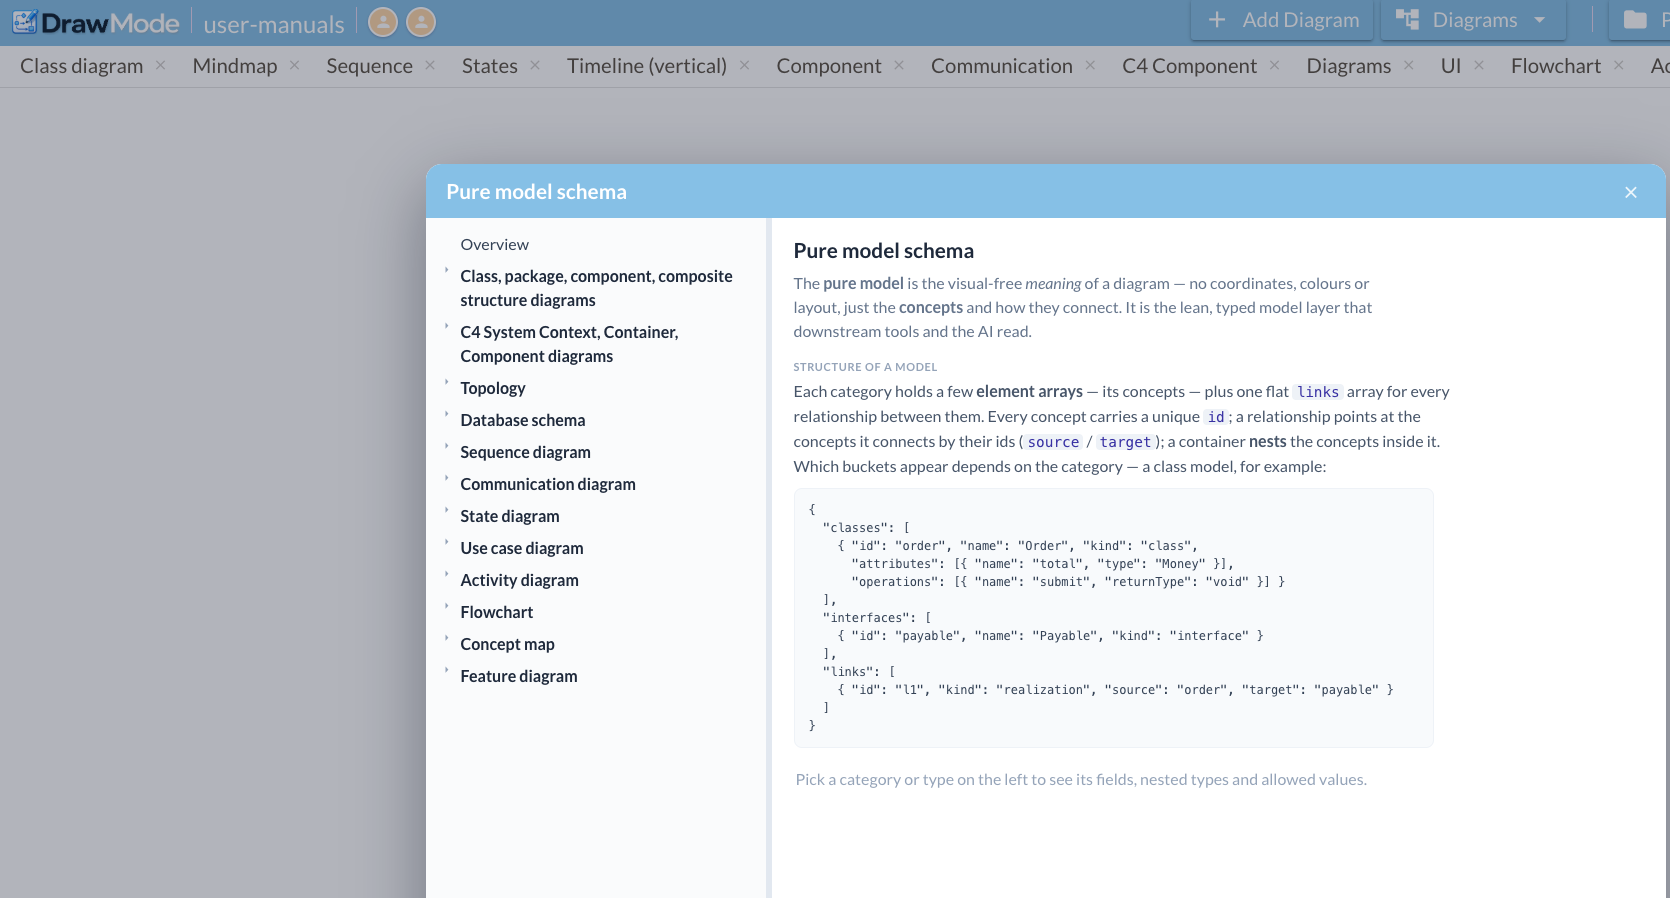The width and height of the screenshot is (1670, 898).
Task: Open Topology in schema list
Action: click(492, 388)
